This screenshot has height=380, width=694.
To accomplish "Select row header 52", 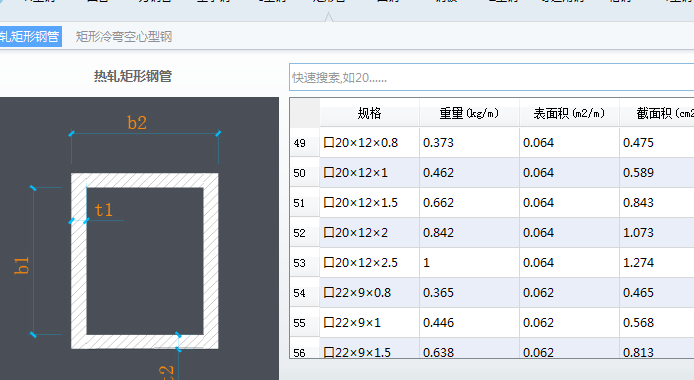I will click(x=305, y=233).
